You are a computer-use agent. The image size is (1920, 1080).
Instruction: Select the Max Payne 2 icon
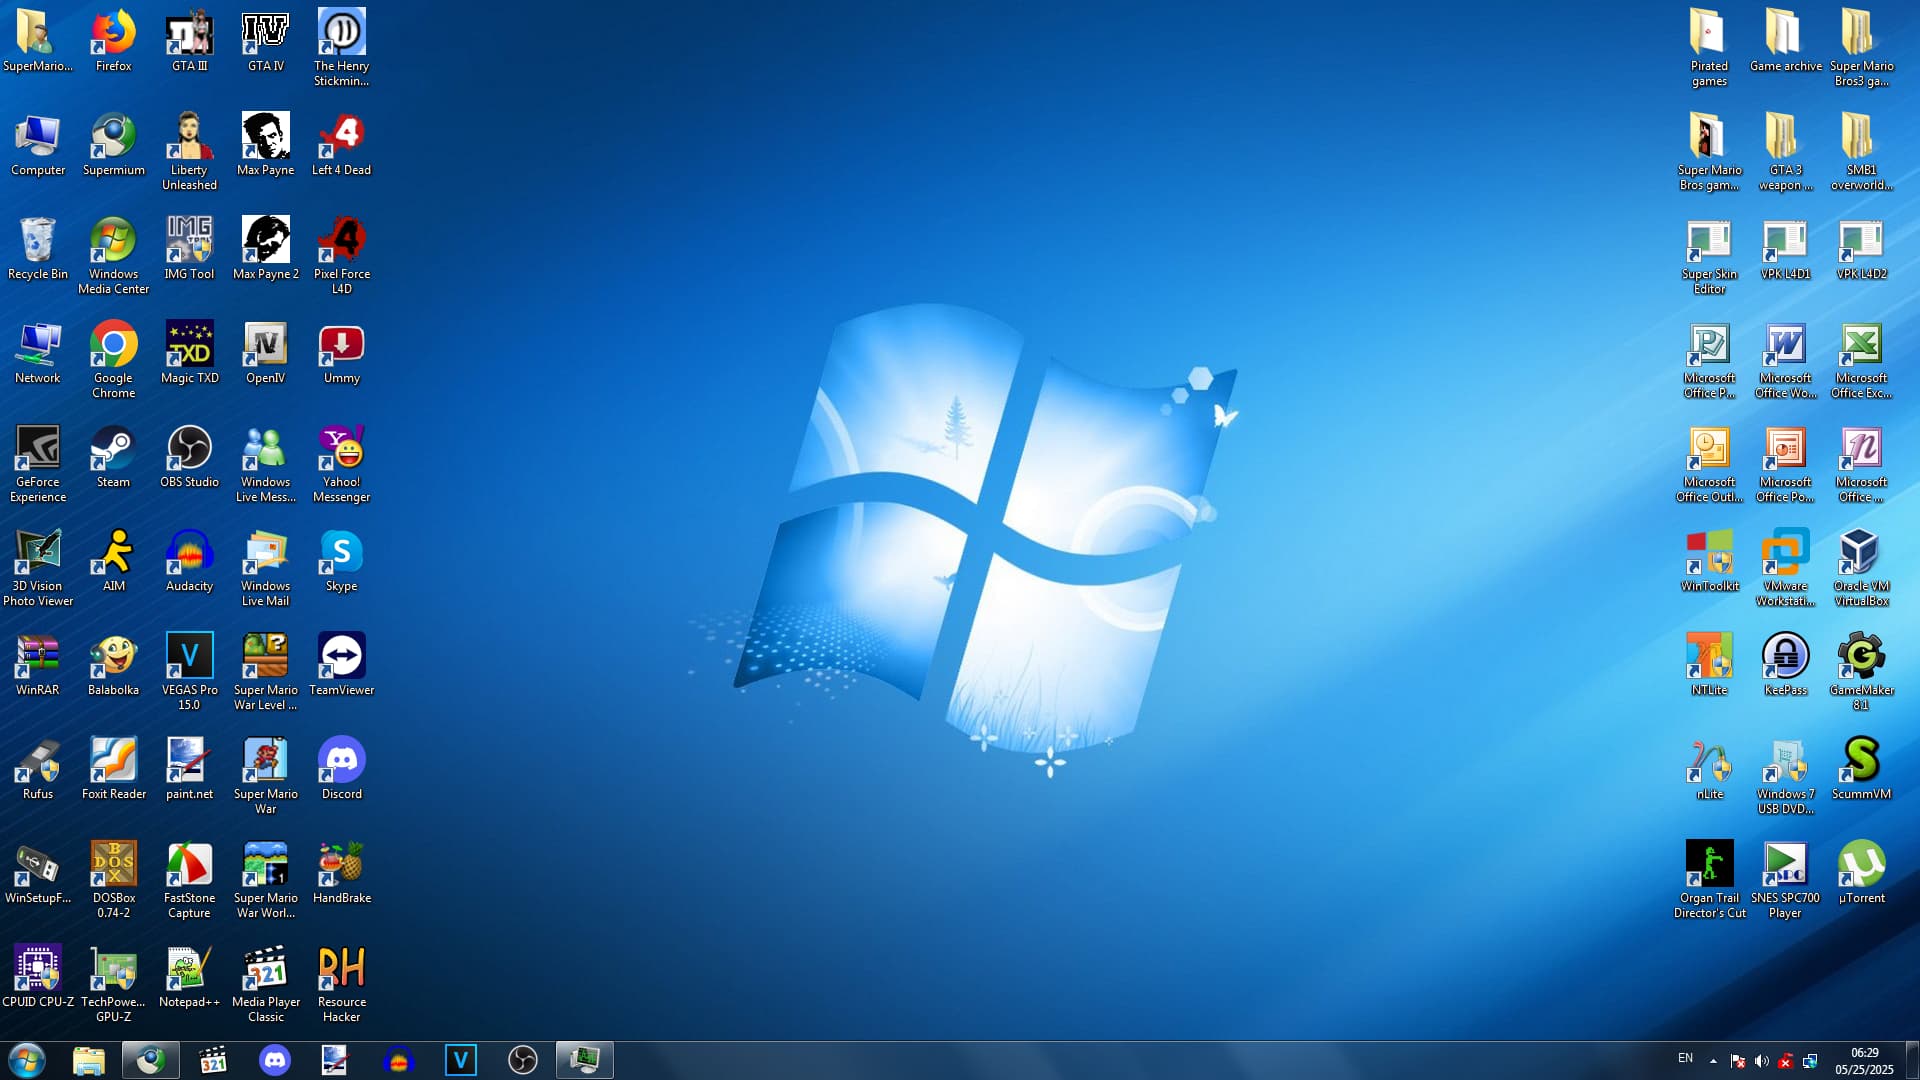click(x=265, y=248)
